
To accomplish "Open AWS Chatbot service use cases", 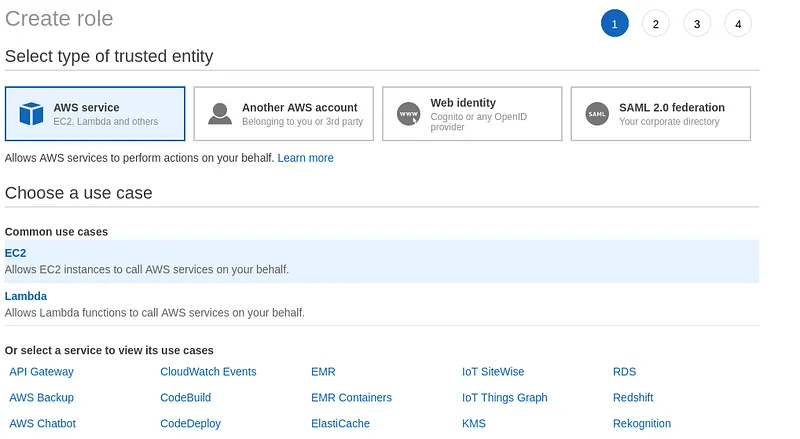I will (x=42, y=424).
